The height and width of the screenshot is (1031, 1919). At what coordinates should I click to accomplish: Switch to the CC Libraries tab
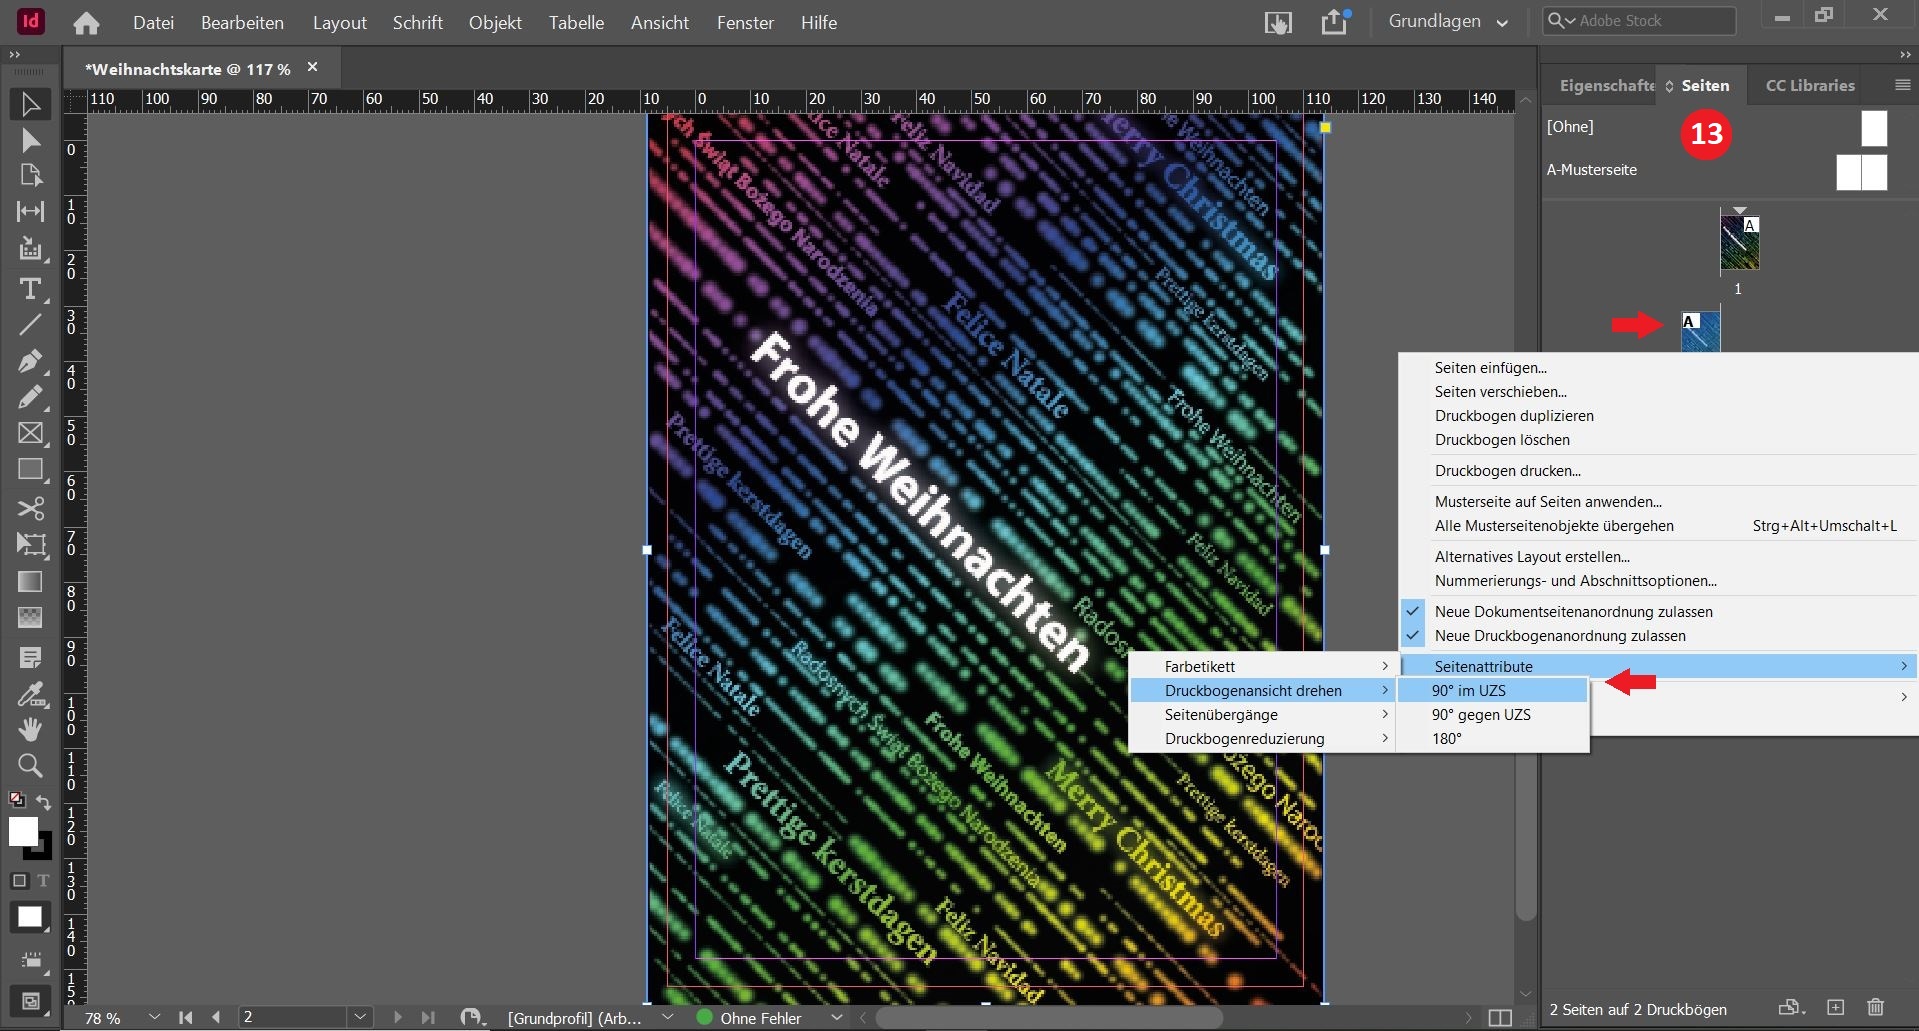(x=1809, y=85)
